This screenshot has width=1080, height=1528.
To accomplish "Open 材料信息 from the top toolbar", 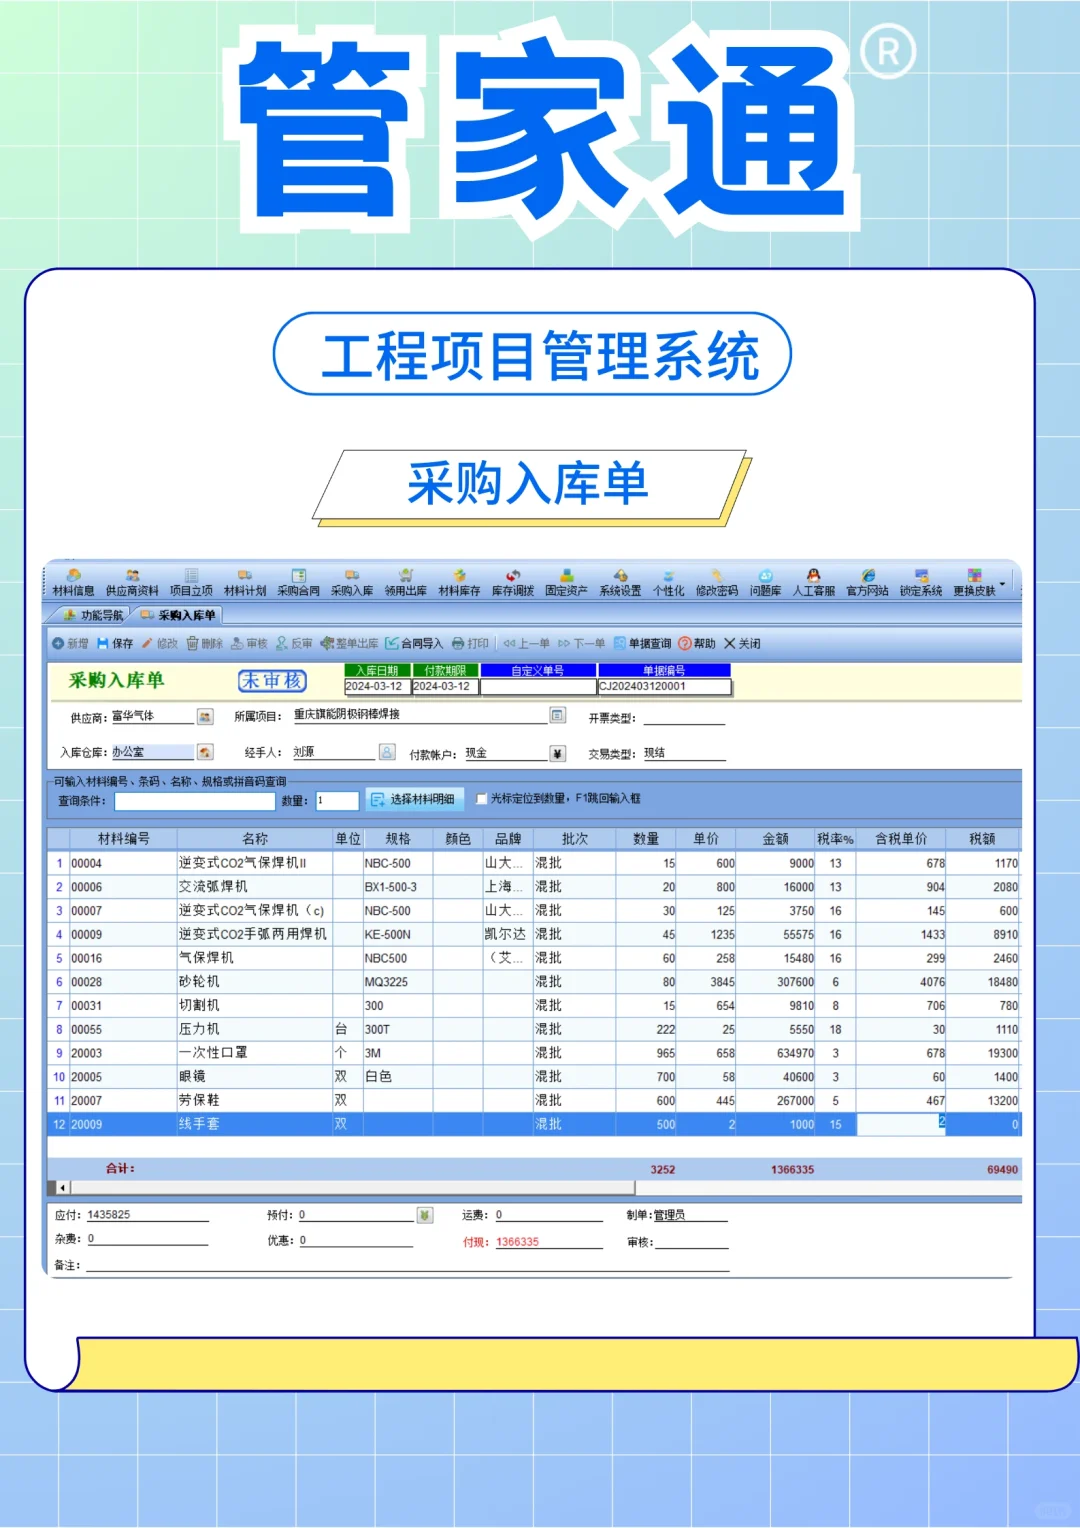I will pos(73,580).
